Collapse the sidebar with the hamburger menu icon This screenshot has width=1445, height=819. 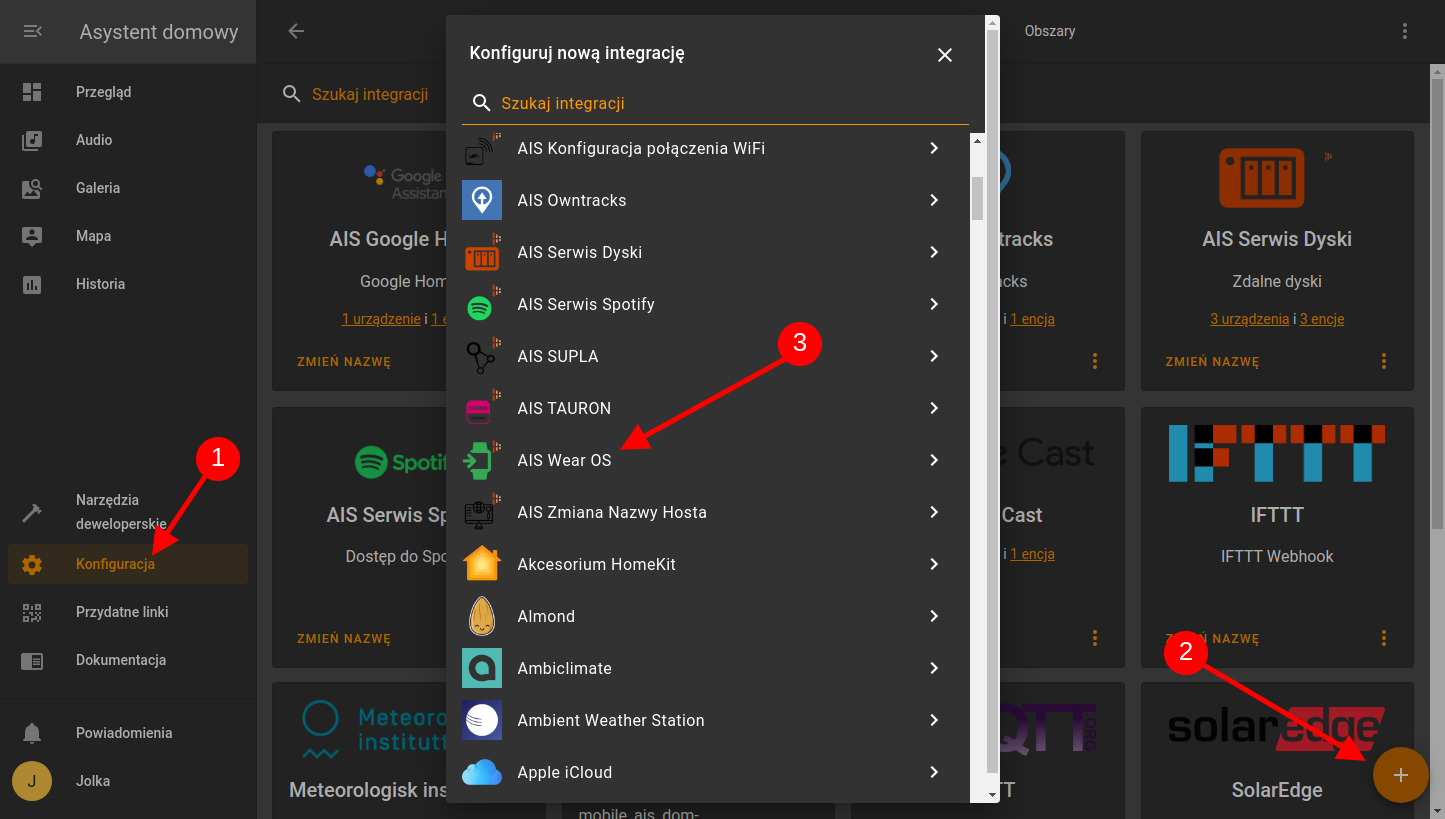[x=32, y=32]
